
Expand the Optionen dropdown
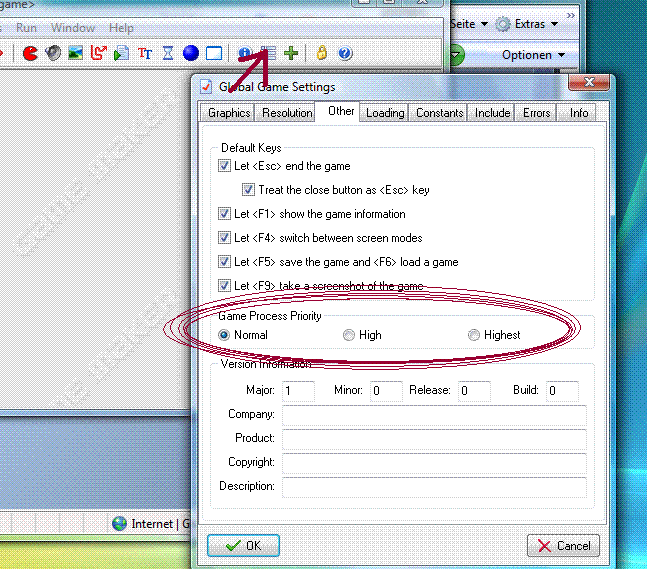[x=533, y=55]
